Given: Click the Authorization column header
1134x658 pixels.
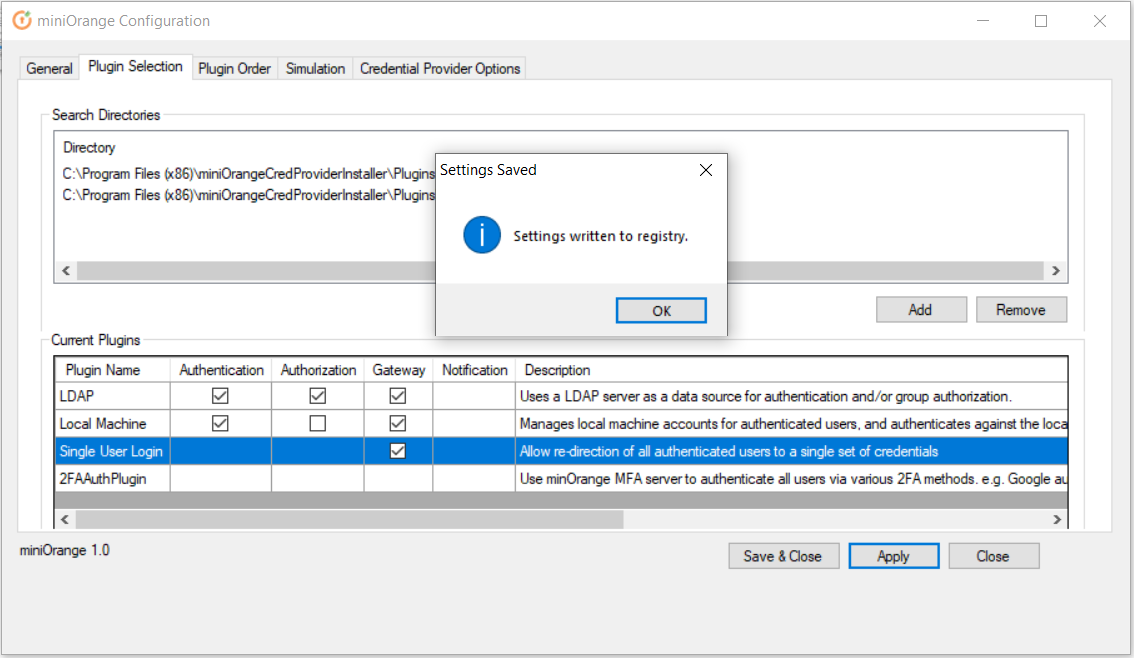Looking at the screenshot, I should coord(318,370).
